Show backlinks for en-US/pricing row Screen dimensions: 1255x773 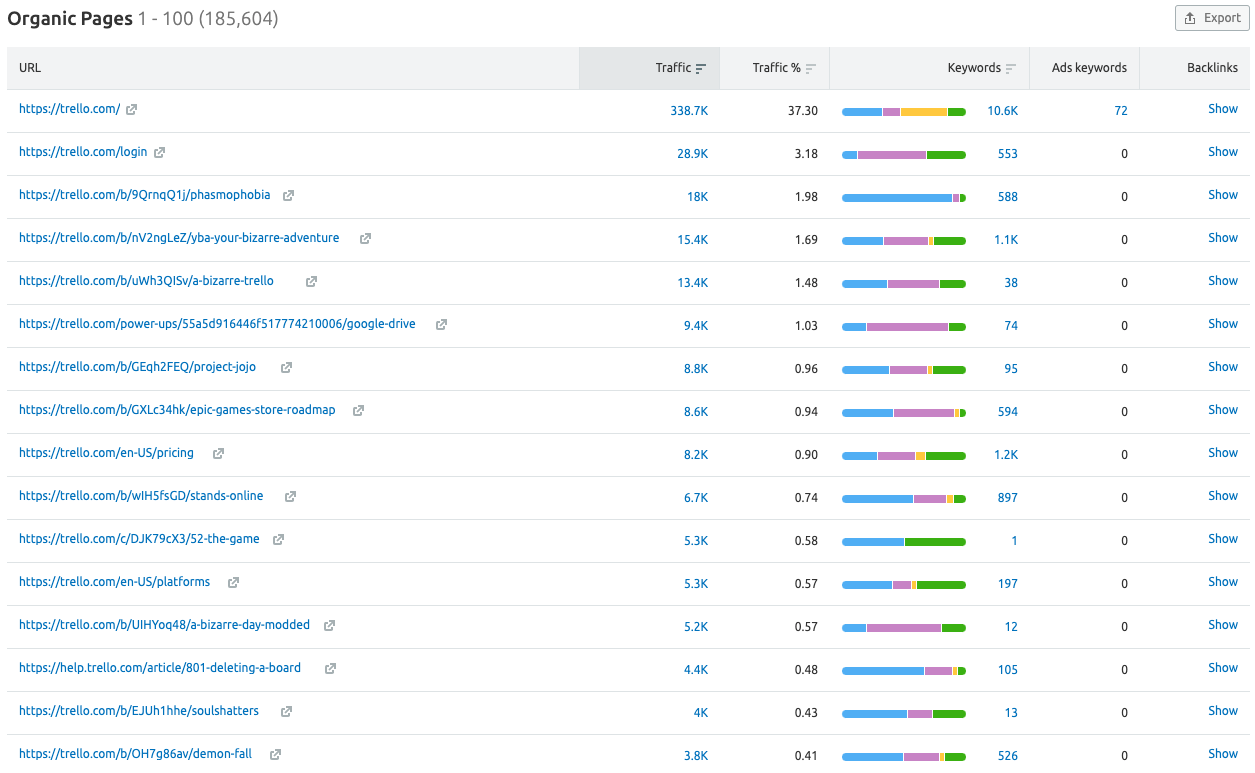(x=1223, y=453)
